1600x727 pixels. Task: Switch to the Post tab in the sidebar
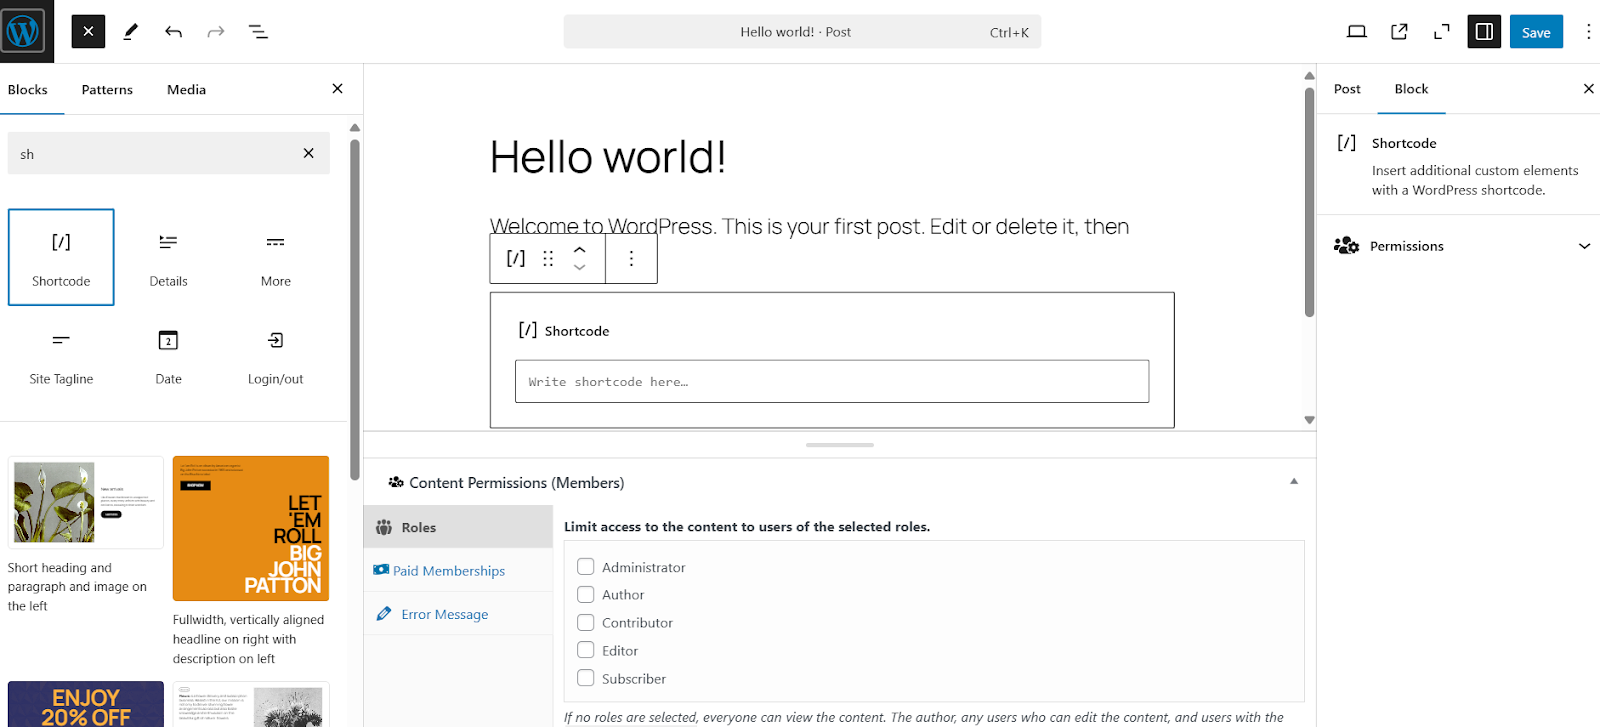(1347, 89)
